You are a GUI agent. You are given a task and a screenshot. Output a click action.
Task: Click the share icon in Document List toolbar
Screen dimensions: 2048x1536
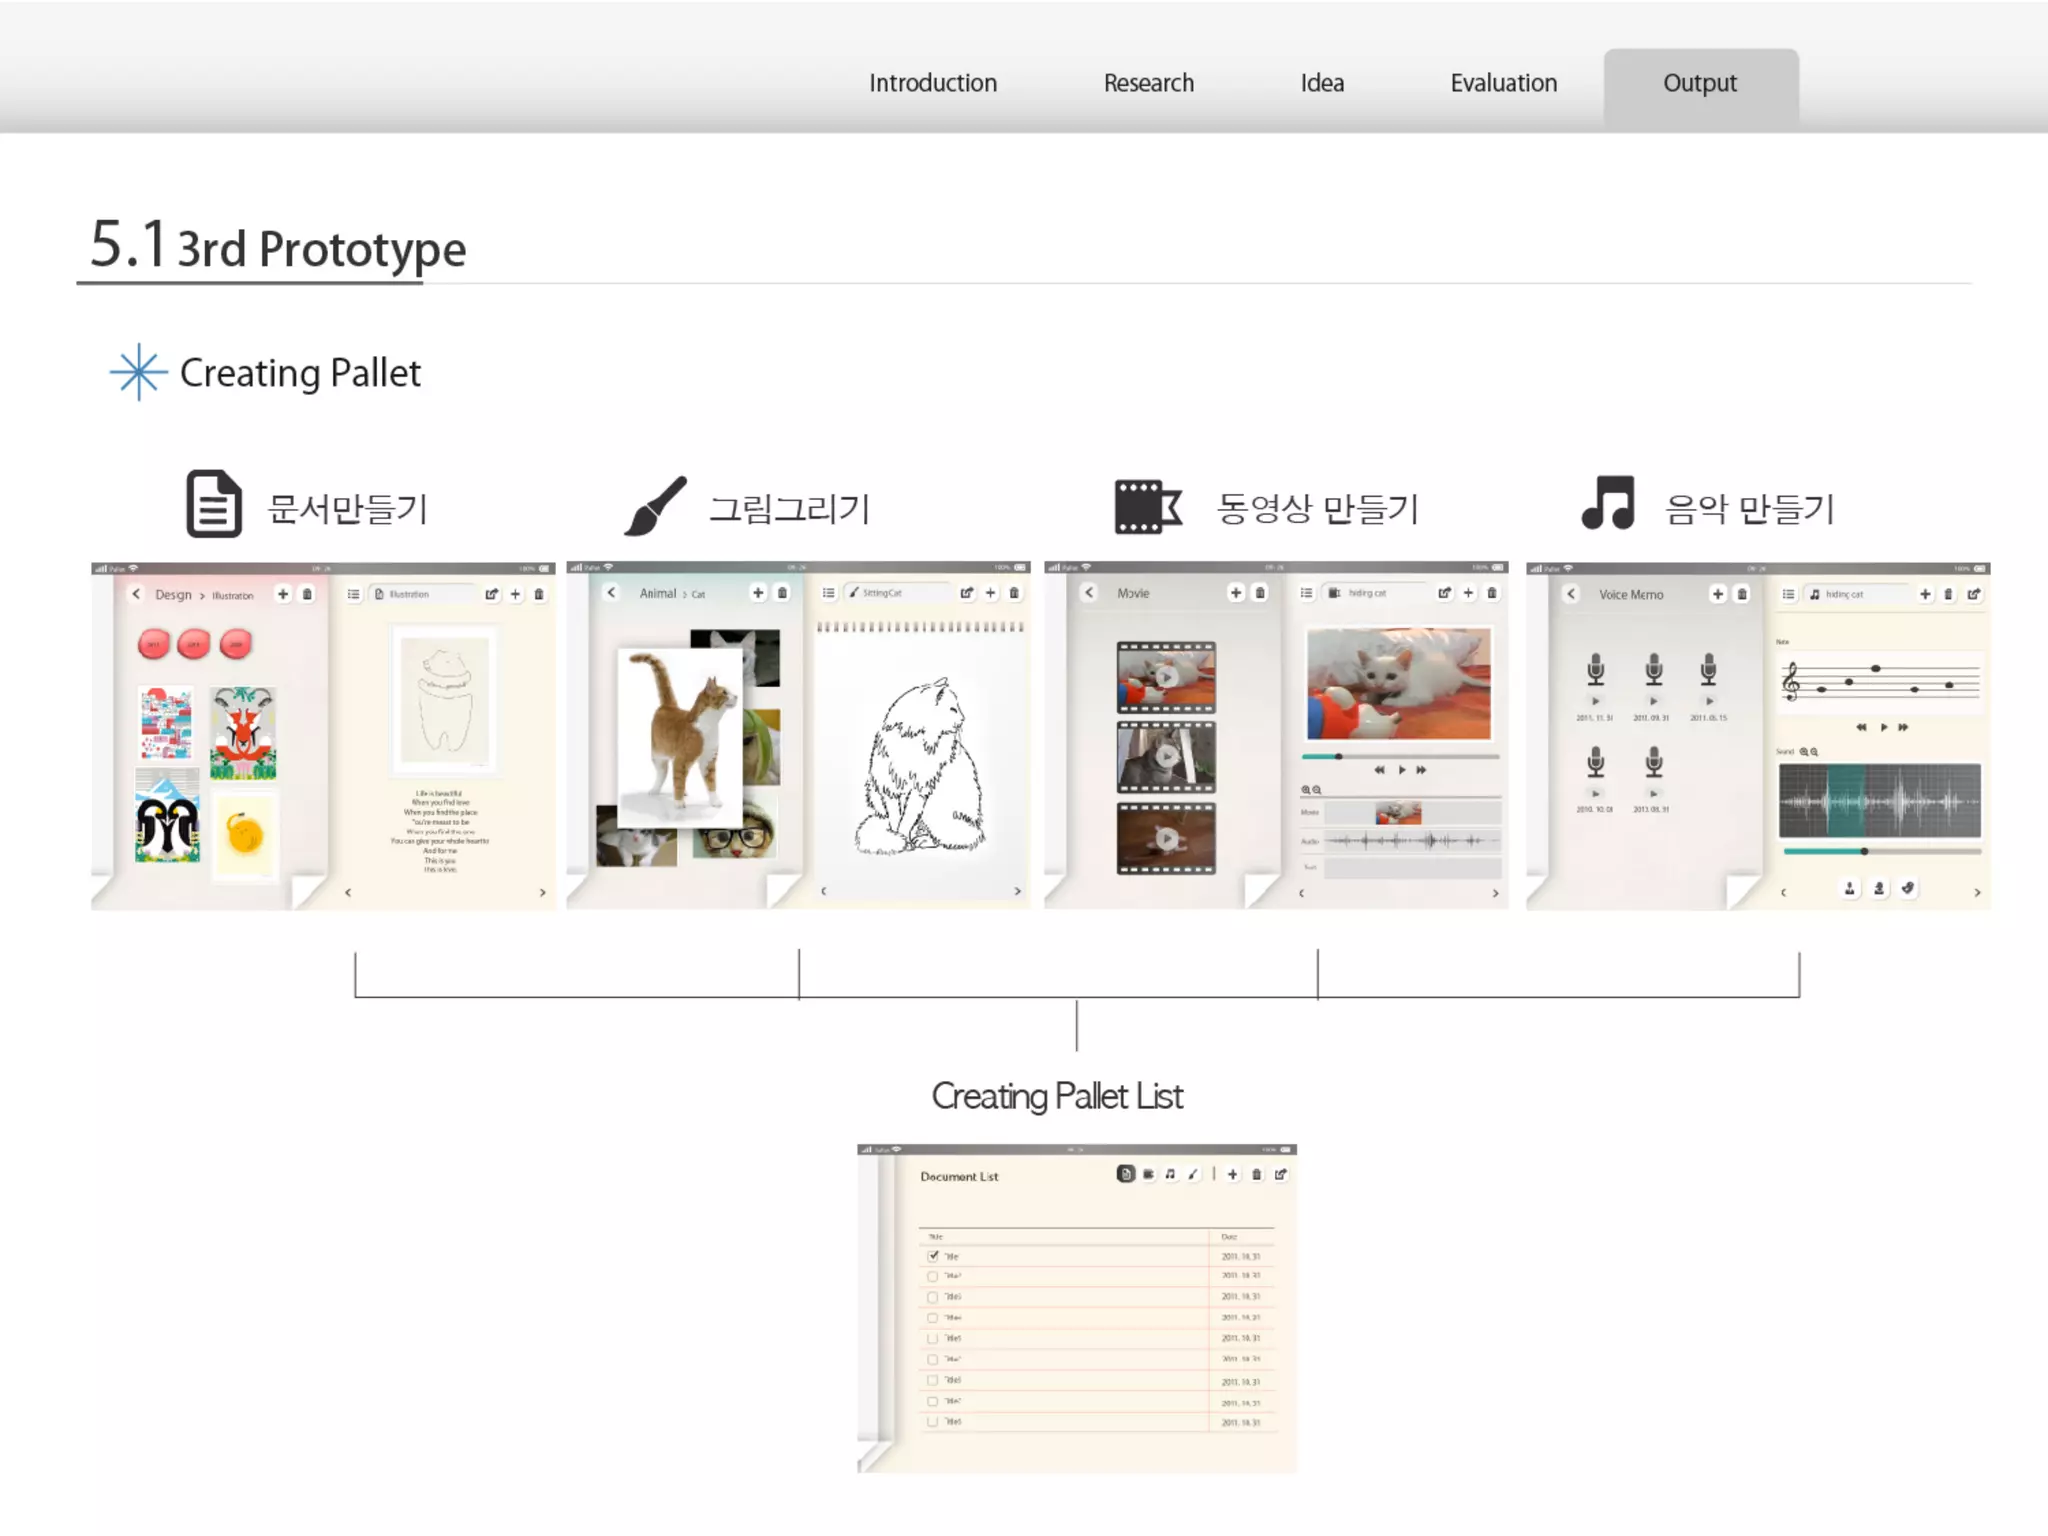point(1280,1174)
